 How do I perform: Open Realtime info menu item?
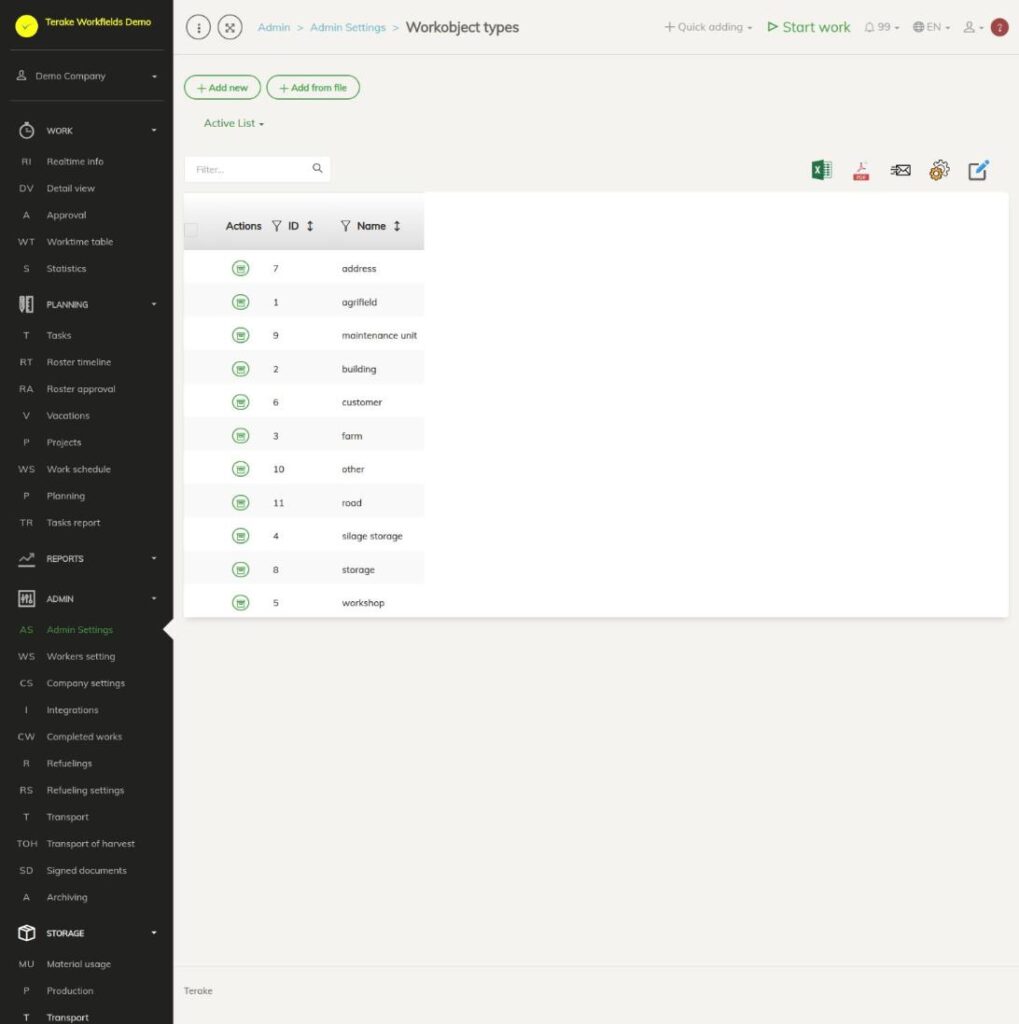pos(74,161)
